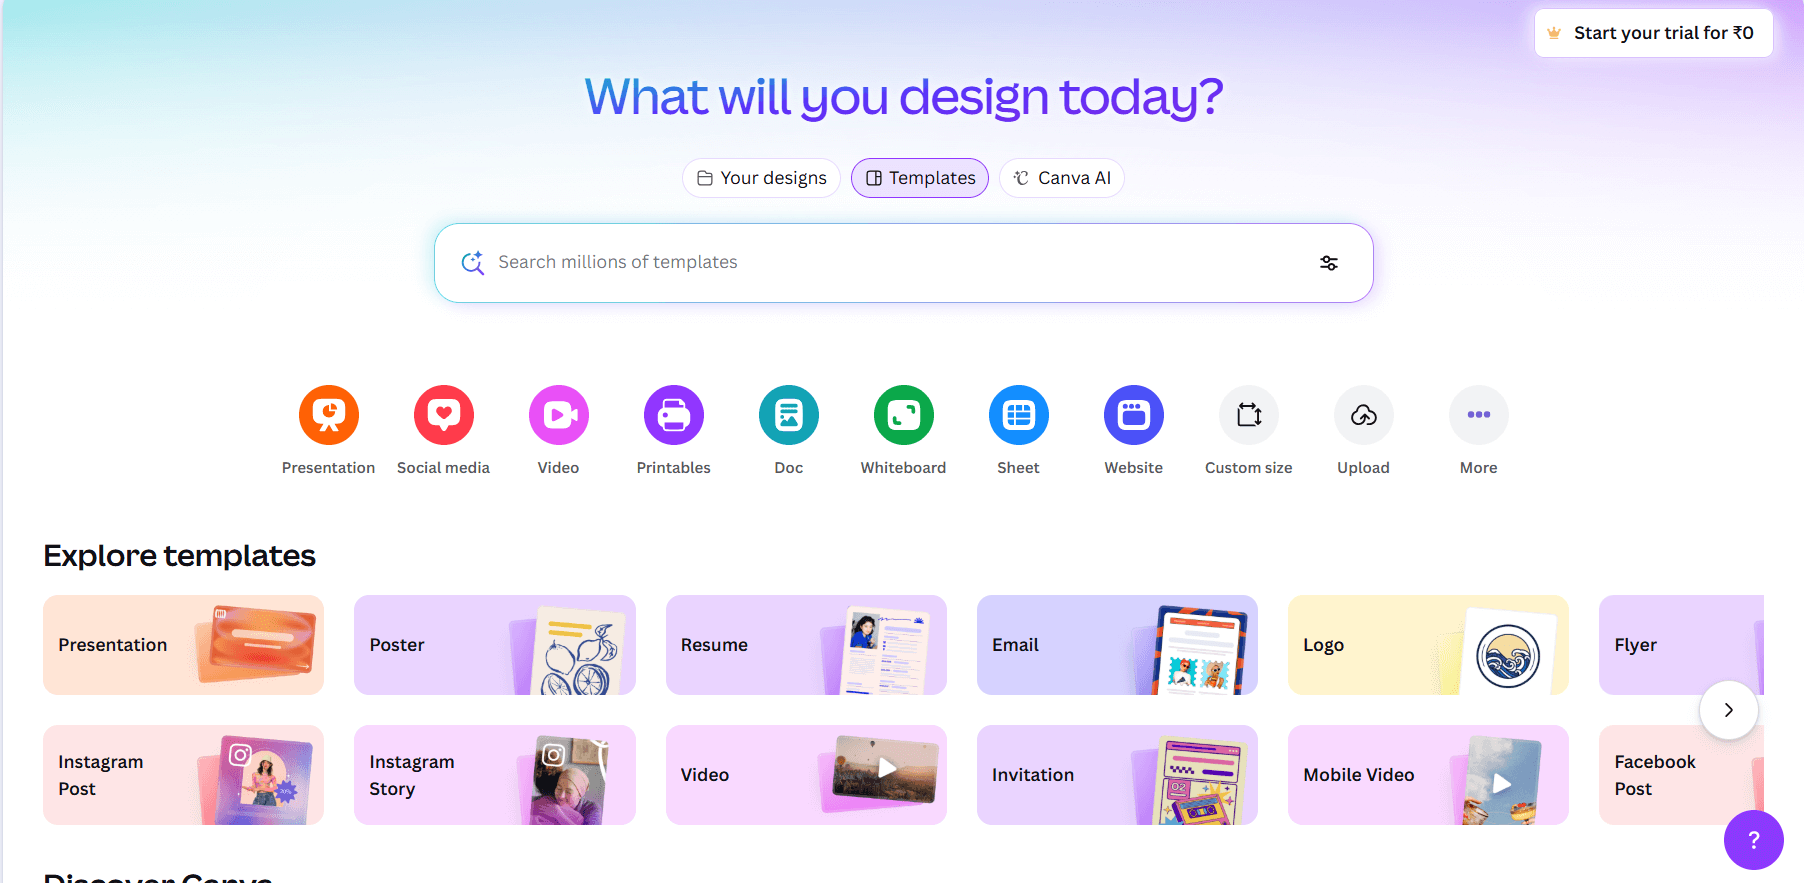Launch the Whiteboard icon
The width and height of the screenshot is (1804, 883).
pyautogui.click(x=903, y=415)
